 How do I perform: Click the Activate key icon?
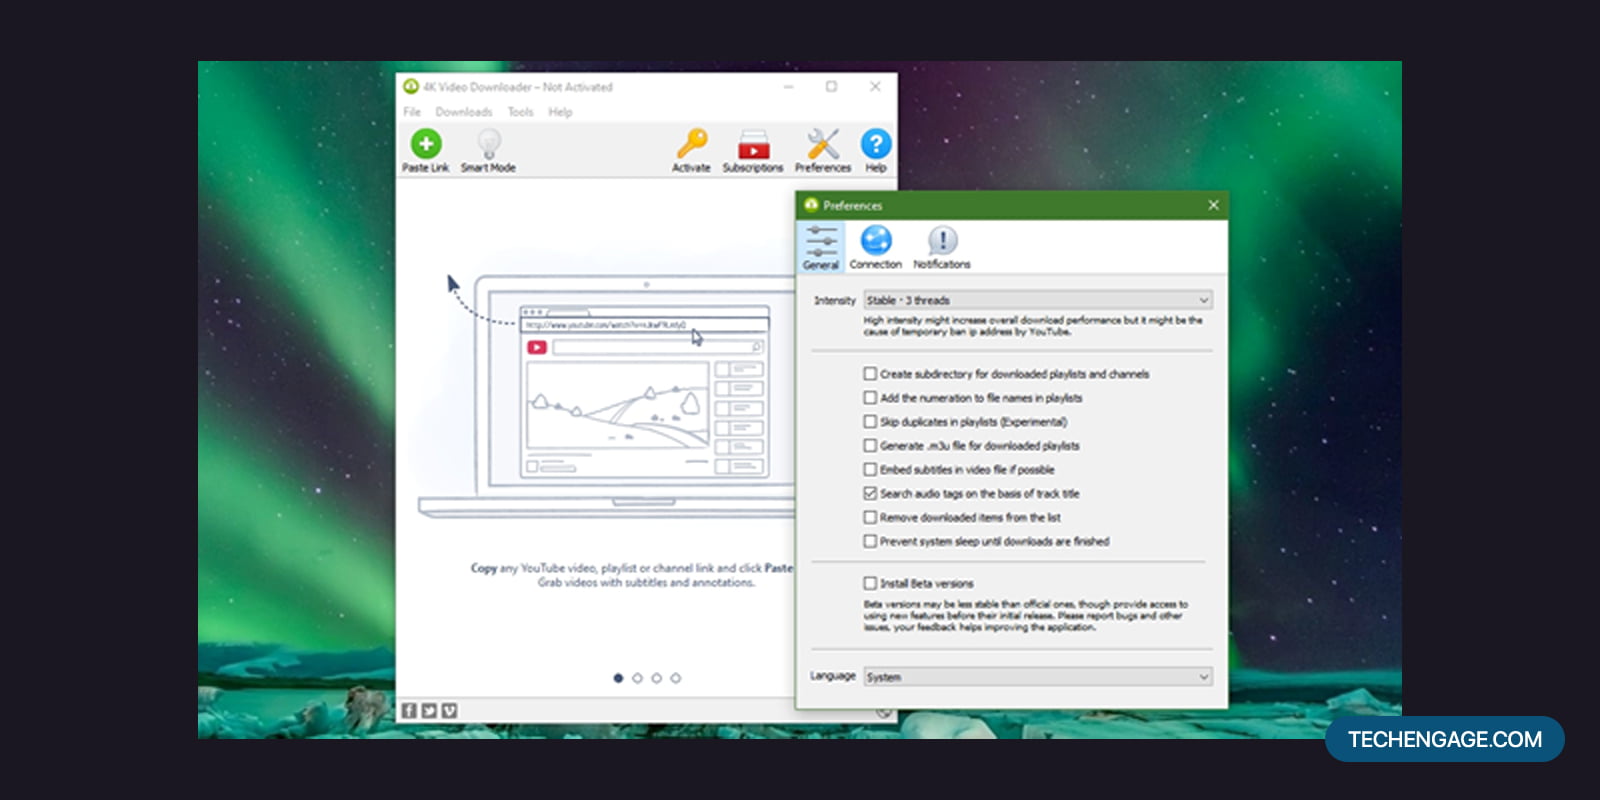(691, 144)
